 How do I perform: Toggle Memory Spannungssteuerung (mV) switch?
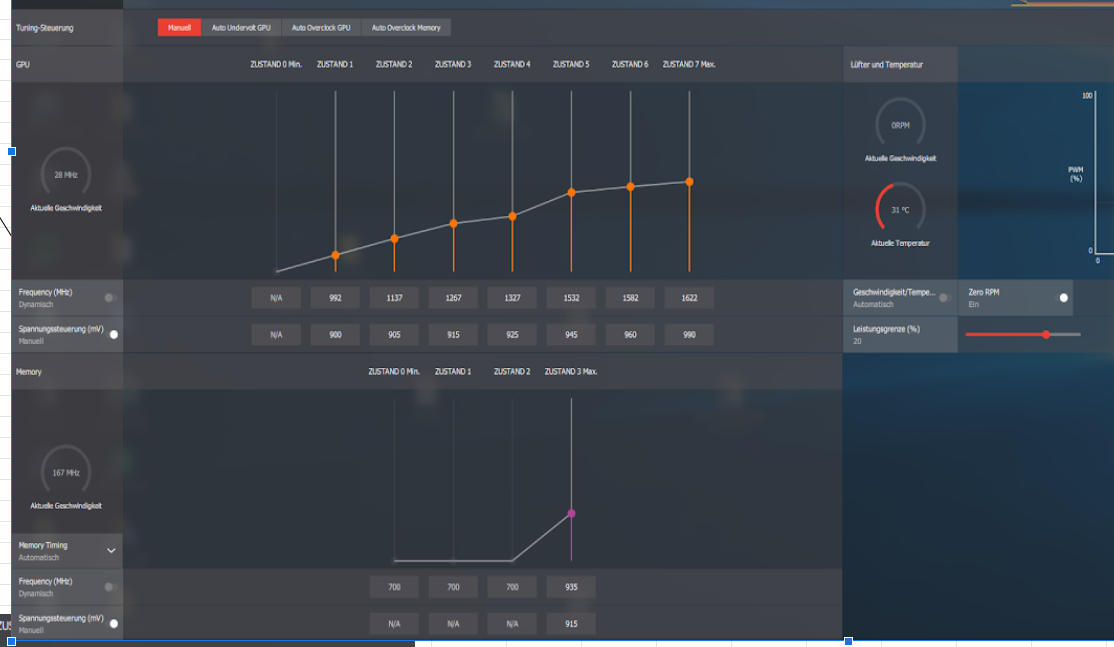(x=112, y=624)
